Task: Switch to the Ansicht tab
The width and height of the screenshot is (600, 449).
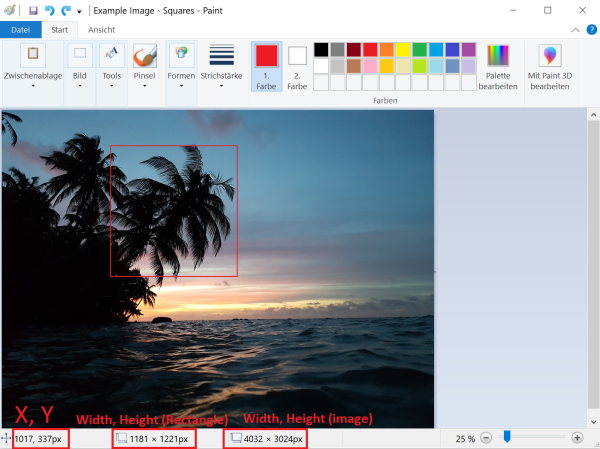Action: click(101, 30)
